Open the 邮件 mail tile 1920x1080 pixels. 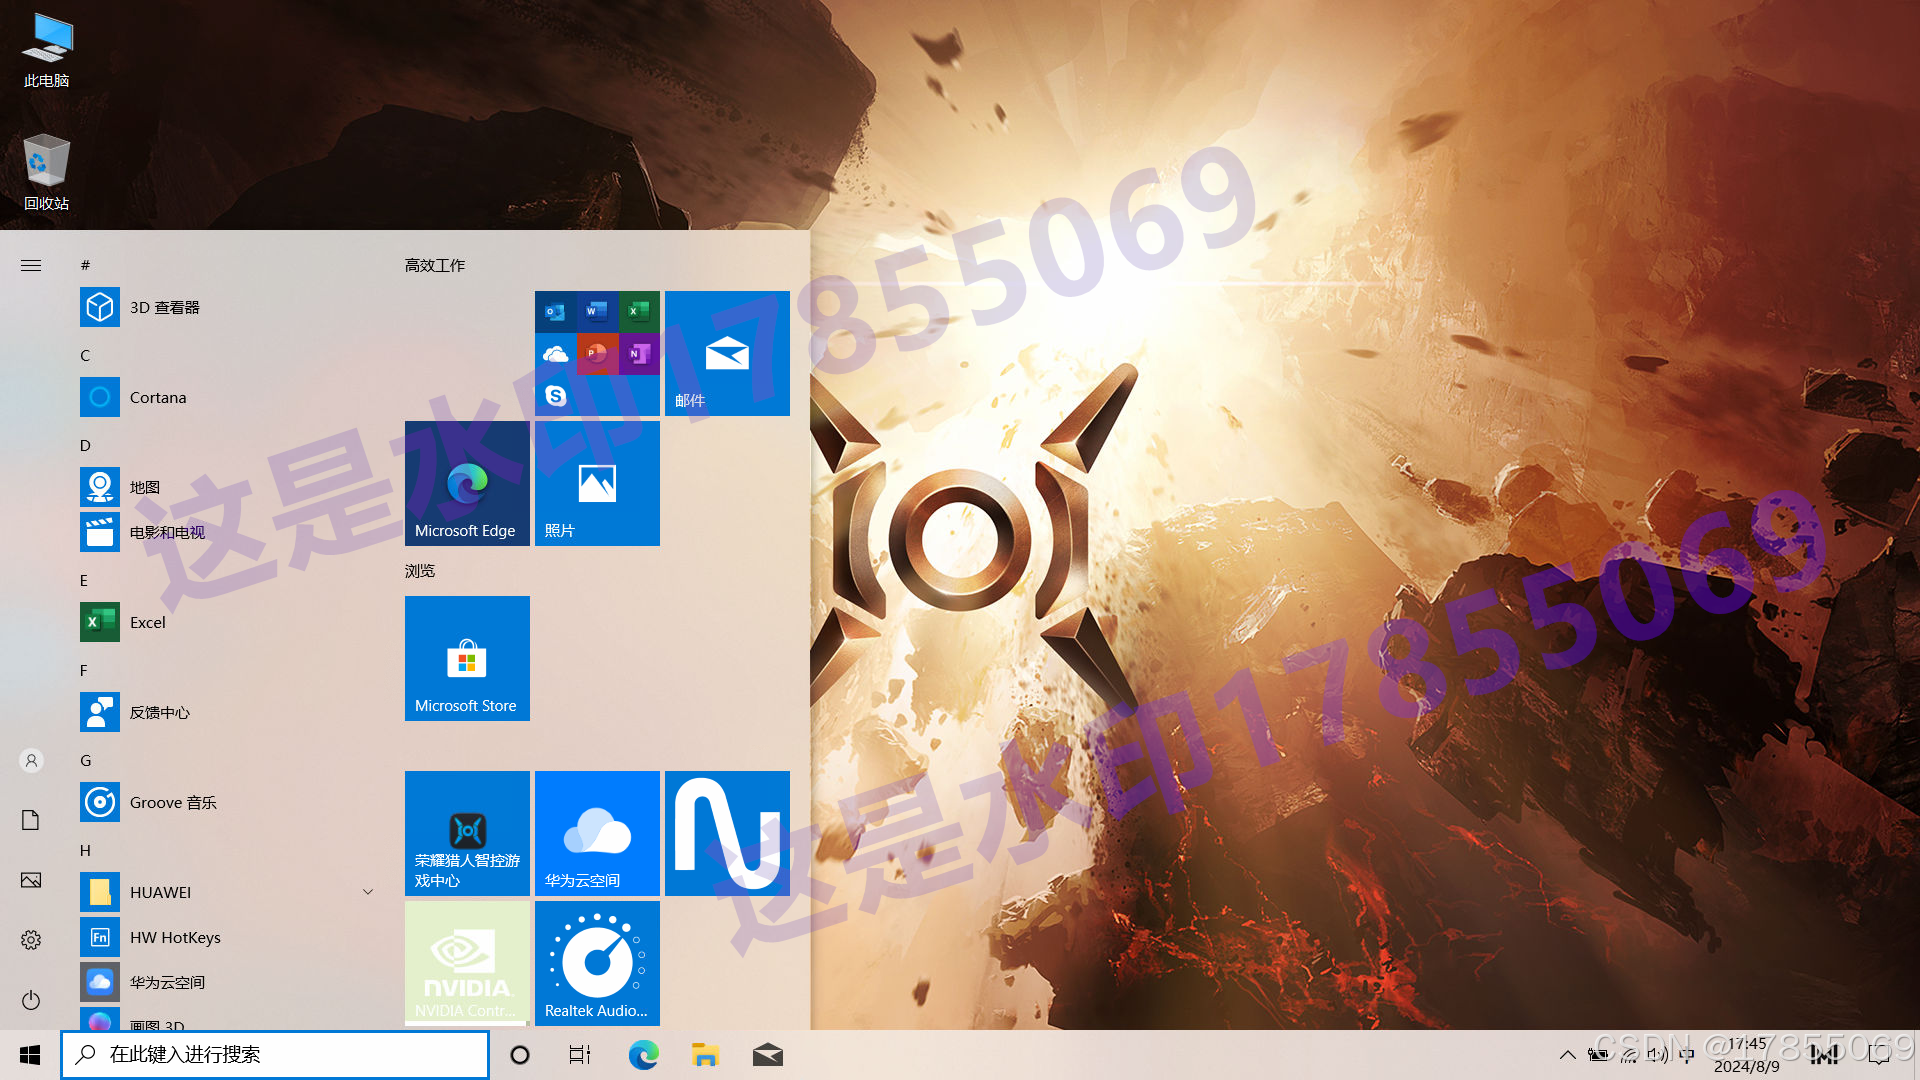[727, 353]
